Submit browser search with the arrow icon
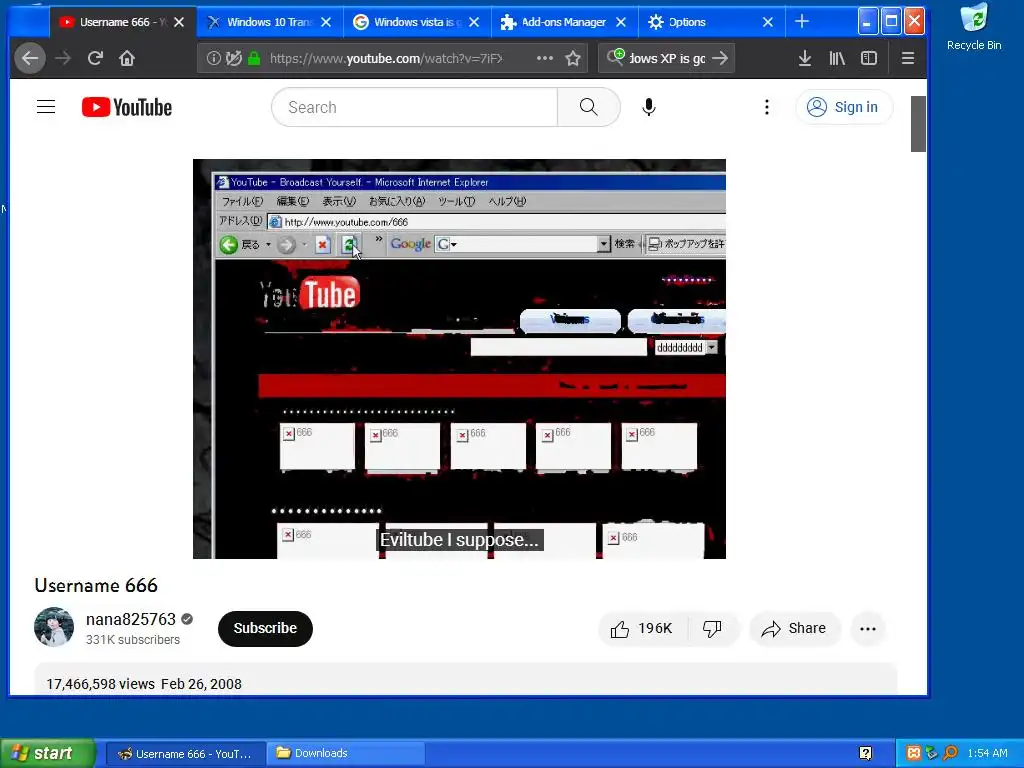The height and width of the screenshot is (768, 1024). point(720,59)
